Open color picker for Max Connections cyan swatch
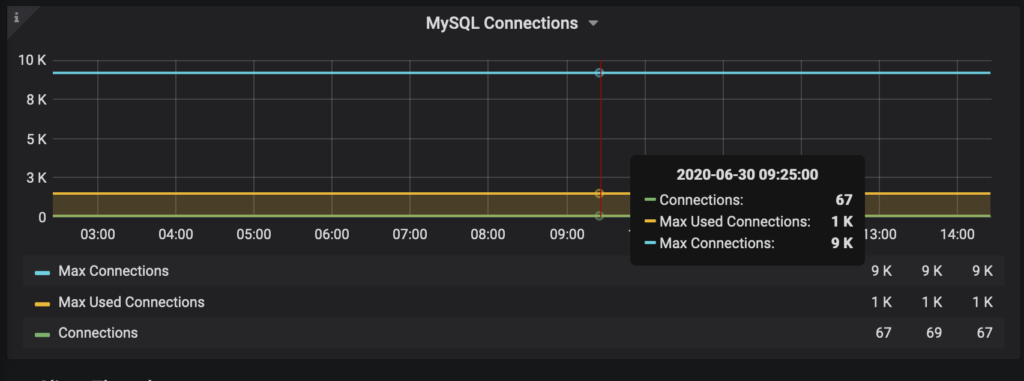The height and width of the screenshot is (381, 1024). tap(42, 272)
